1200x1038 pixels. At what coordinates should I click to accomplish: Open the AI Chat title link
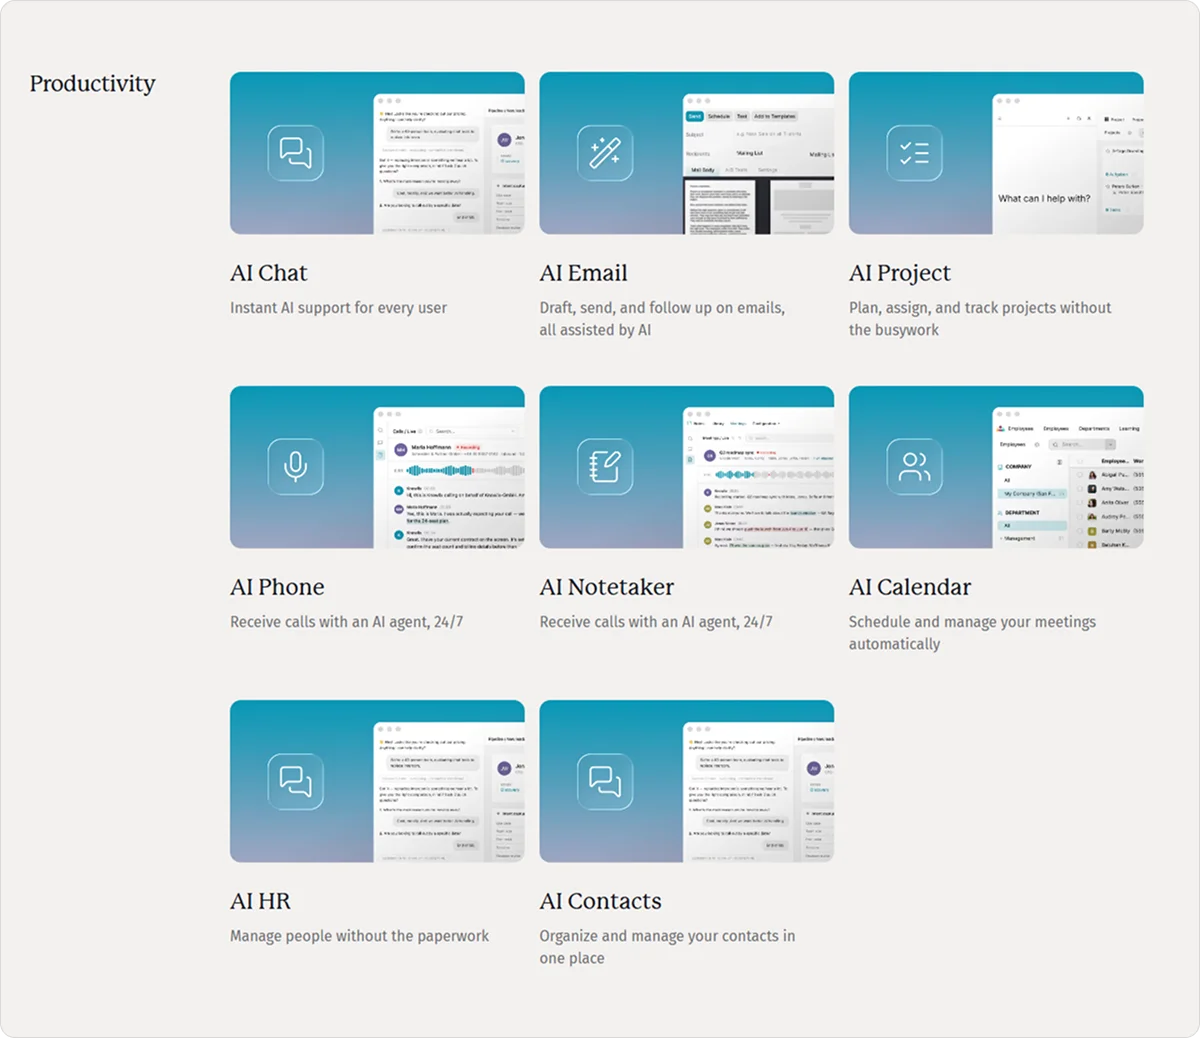point(269,273)
